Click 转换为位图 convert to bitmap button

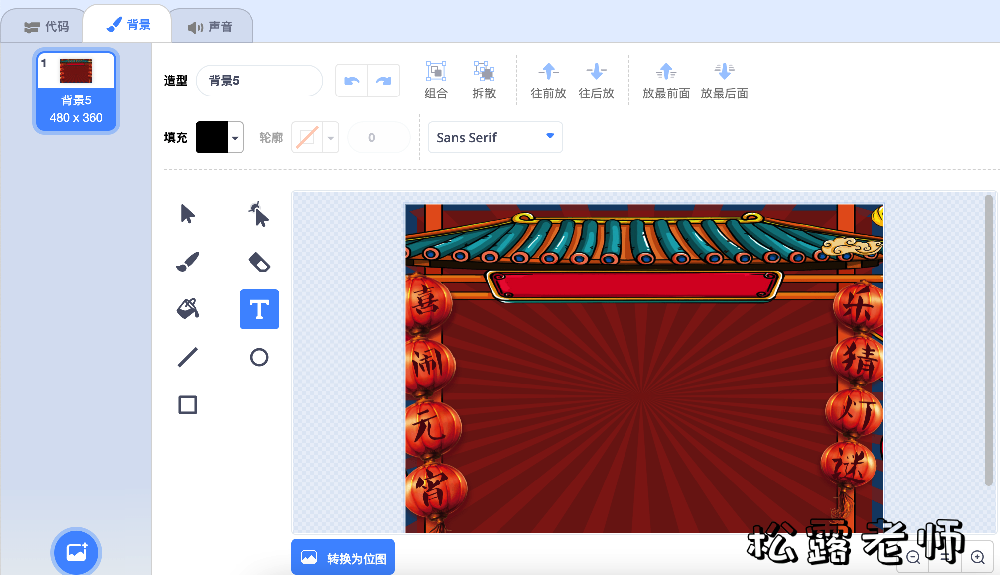343,558
